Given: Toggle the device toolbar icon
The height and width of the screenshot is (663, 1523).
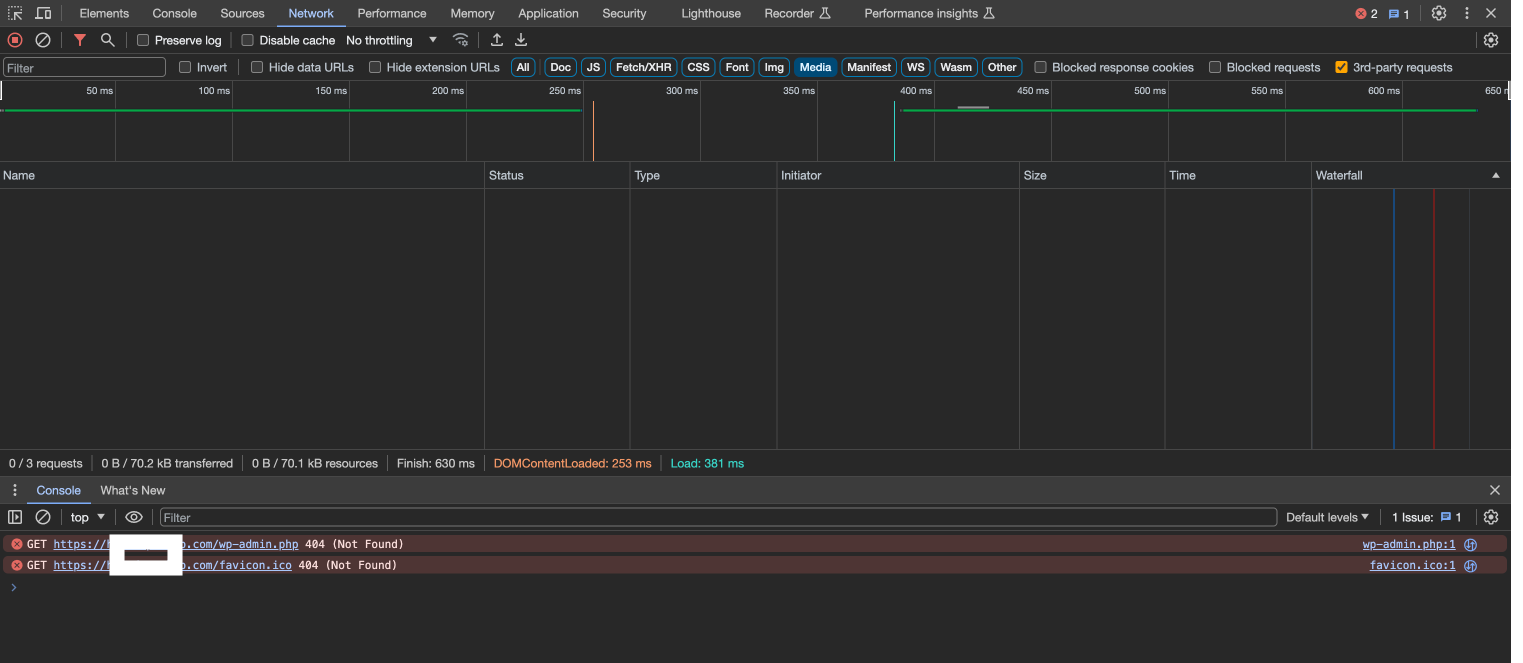Looking at the screenshot, I should coord(43,13).
